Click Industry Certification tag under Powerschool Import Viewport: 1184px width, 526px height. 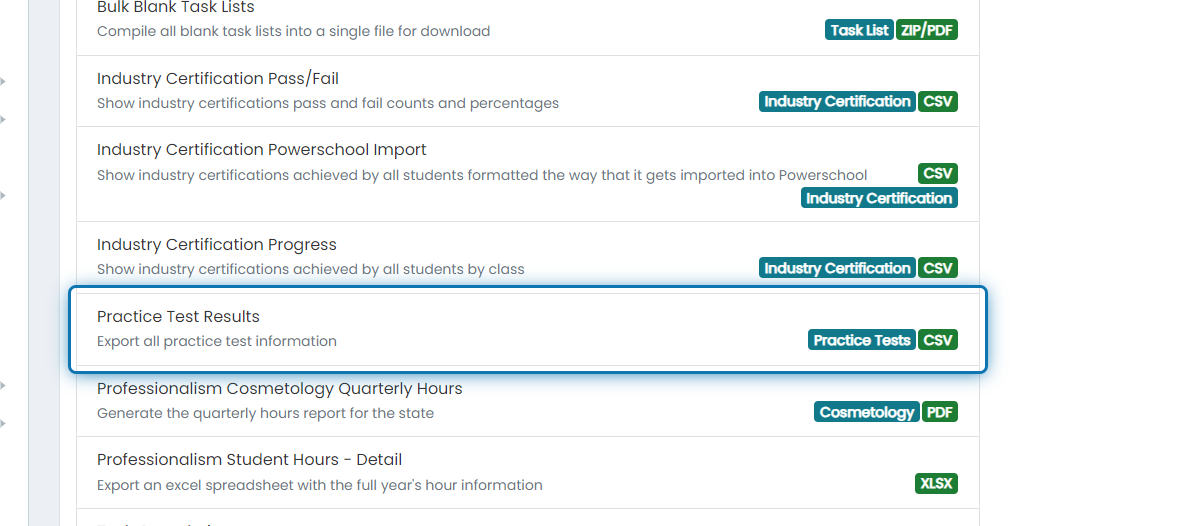[879, 198]
